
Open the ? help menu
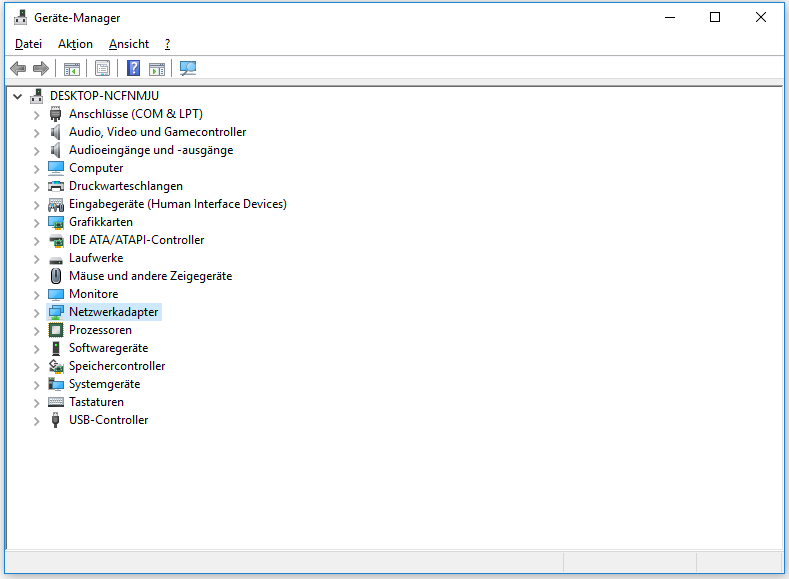point(168,44)
